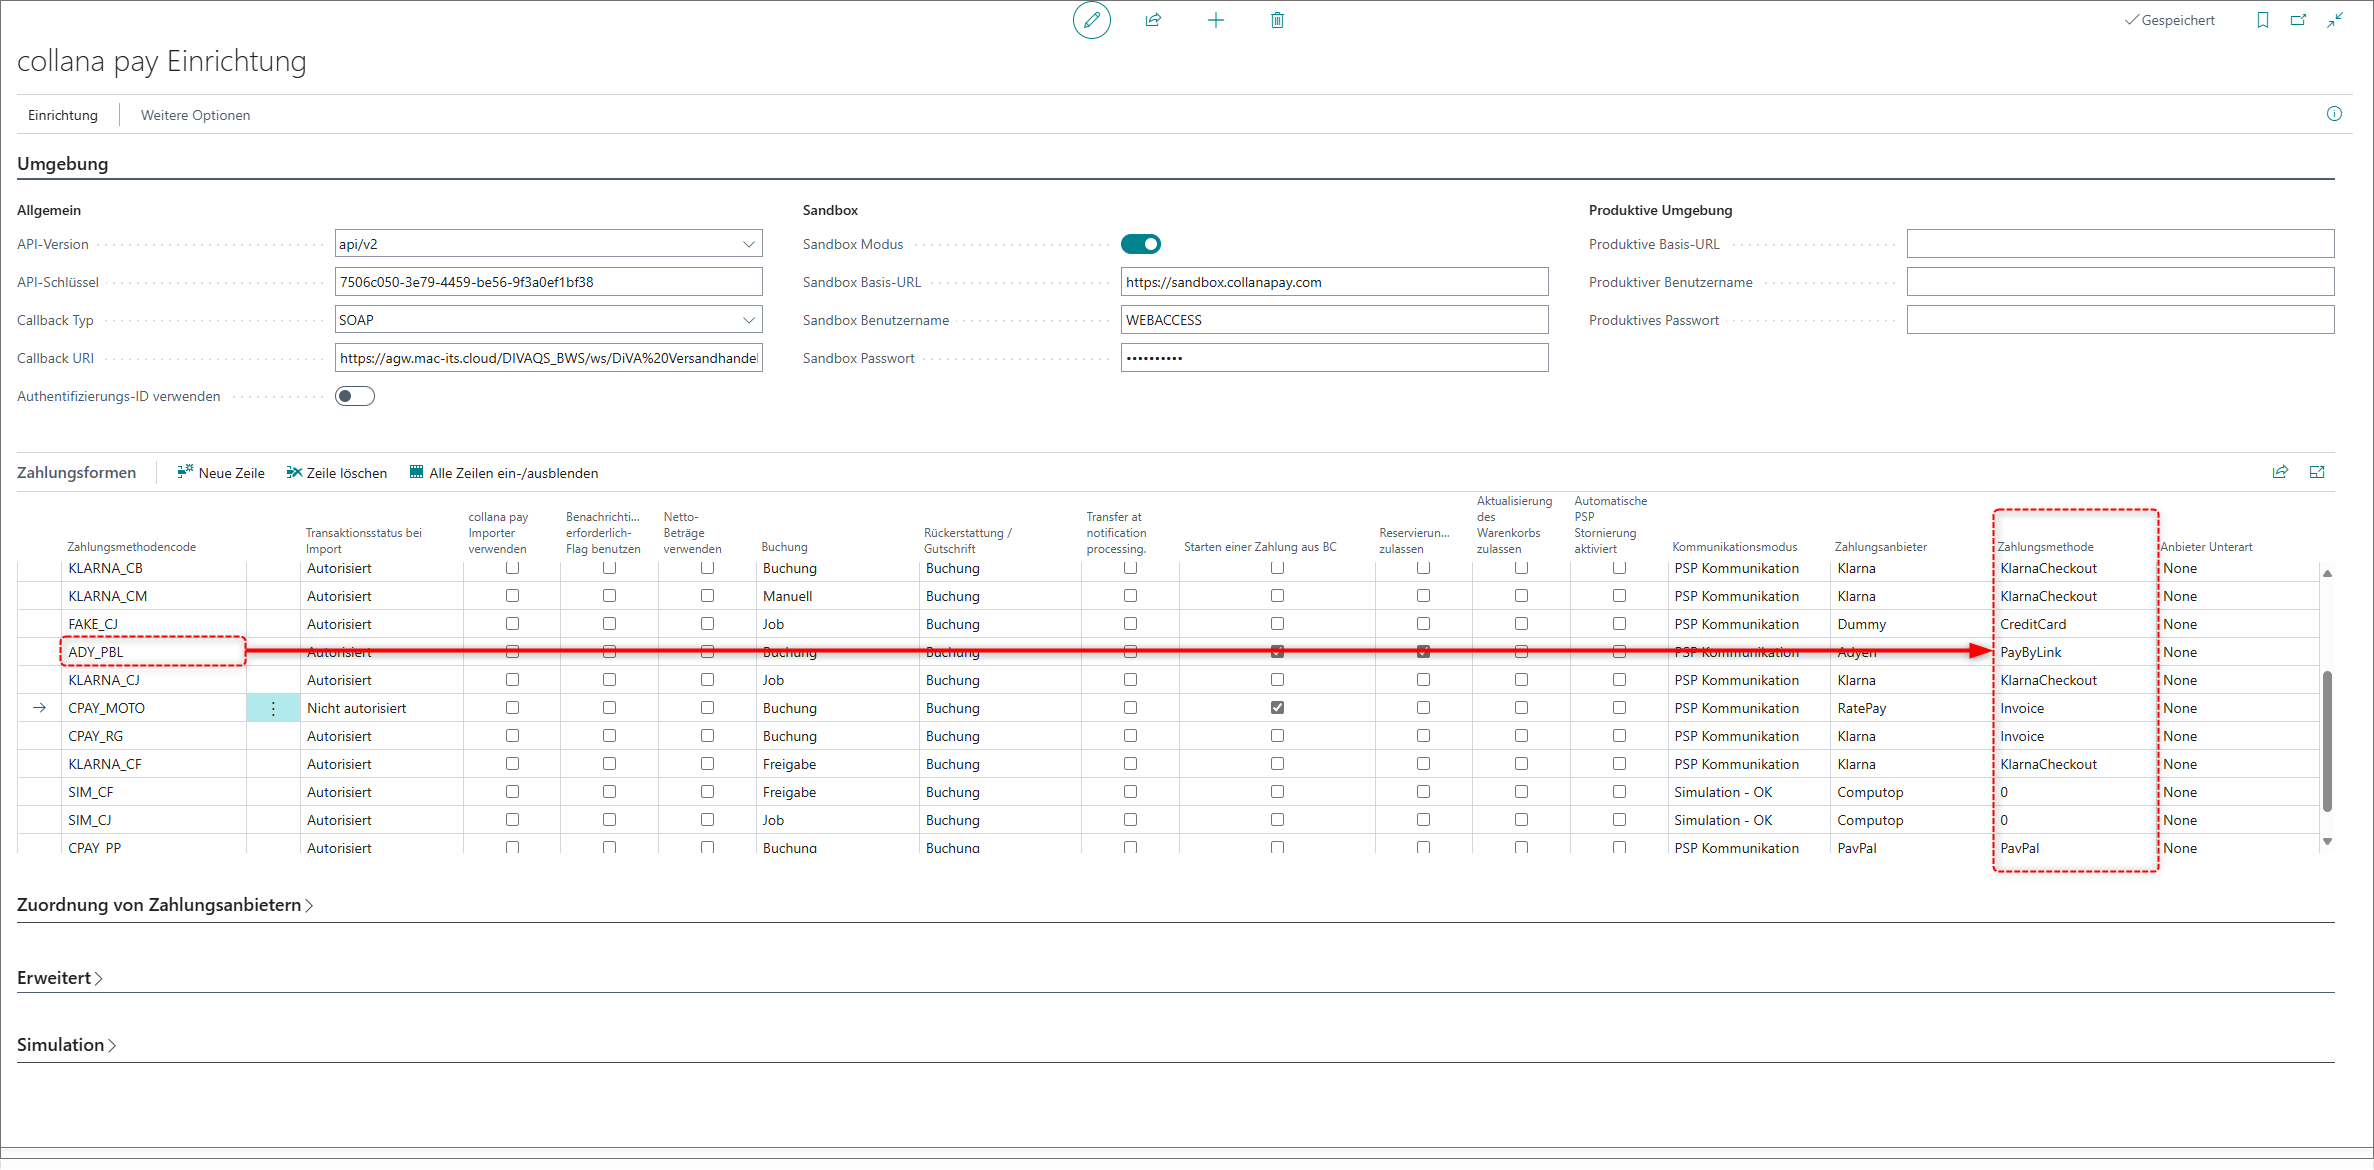
Task: Expand Zahlungsformen section to full view icon
Action: point(2317,472)
